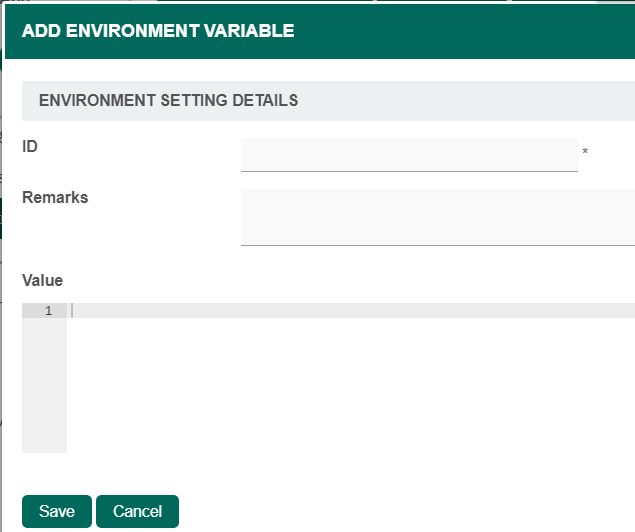Click the bottom edge of the Remarks box

coord(437,244)
